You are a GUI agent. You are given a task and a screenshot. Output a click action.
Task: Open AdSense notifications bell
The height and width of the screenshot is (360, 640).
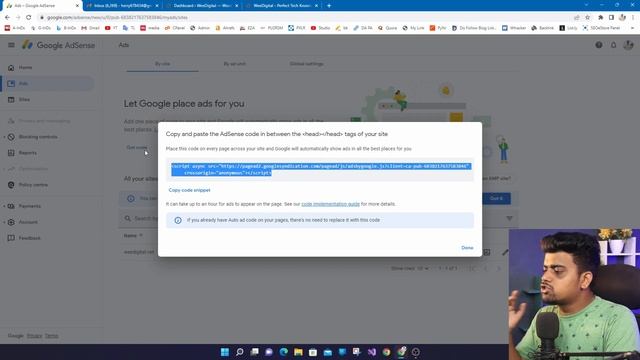pyautogui.click(x=613, y=45)
